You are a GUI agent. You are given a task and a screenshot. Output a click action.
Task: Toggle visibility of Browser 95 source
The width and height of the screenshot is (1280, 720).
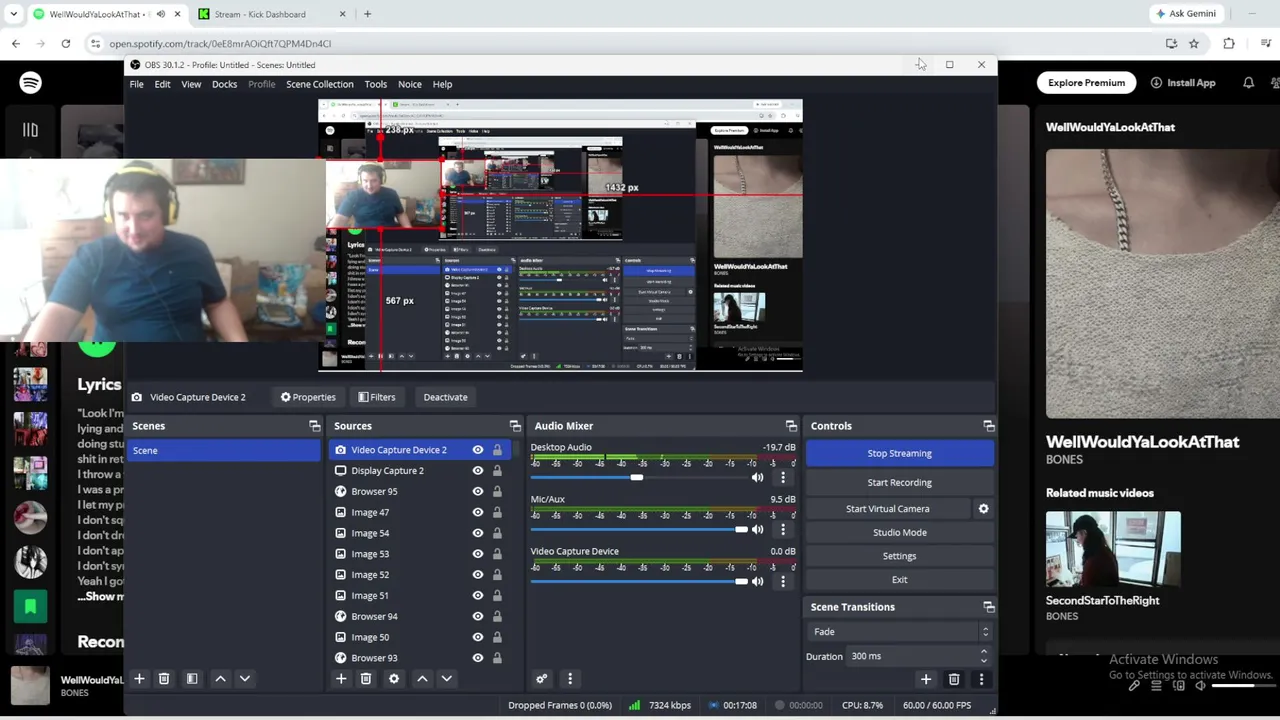(477, 492)
